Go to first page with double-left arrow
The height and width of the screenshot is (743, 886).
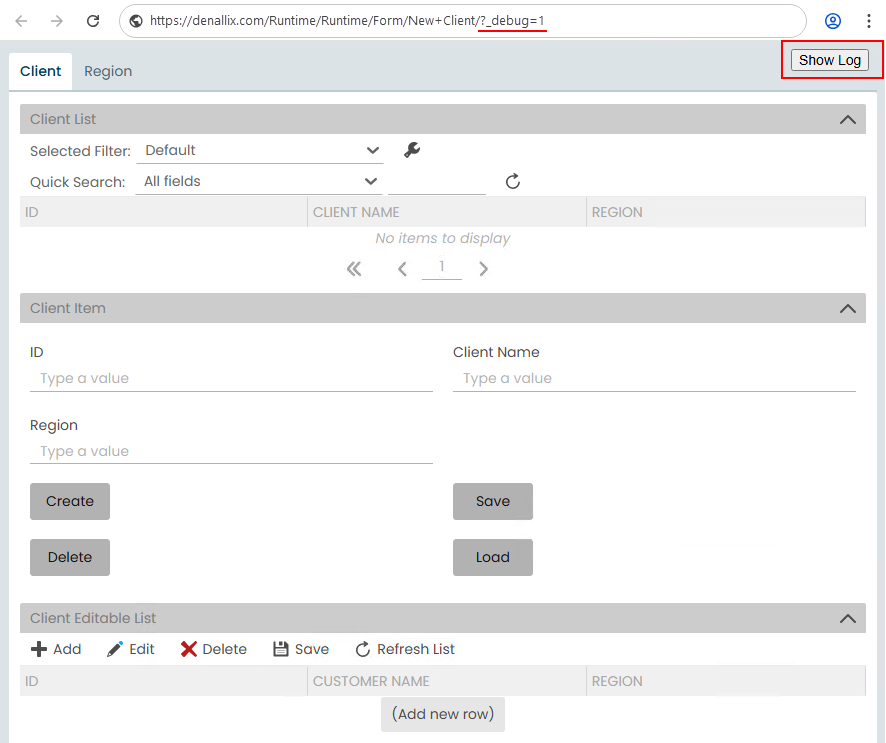pyautogui.click(x=354, y=269)
